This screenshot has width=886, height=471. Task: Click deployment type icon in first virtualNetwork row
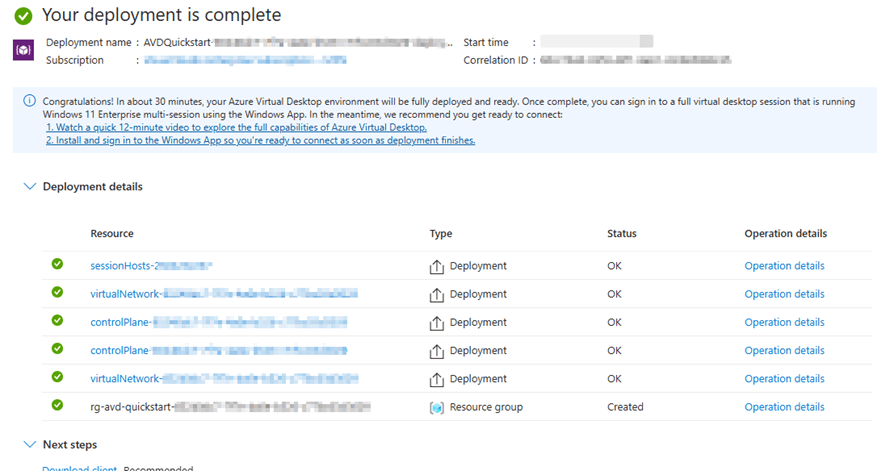tap(436, 294)
